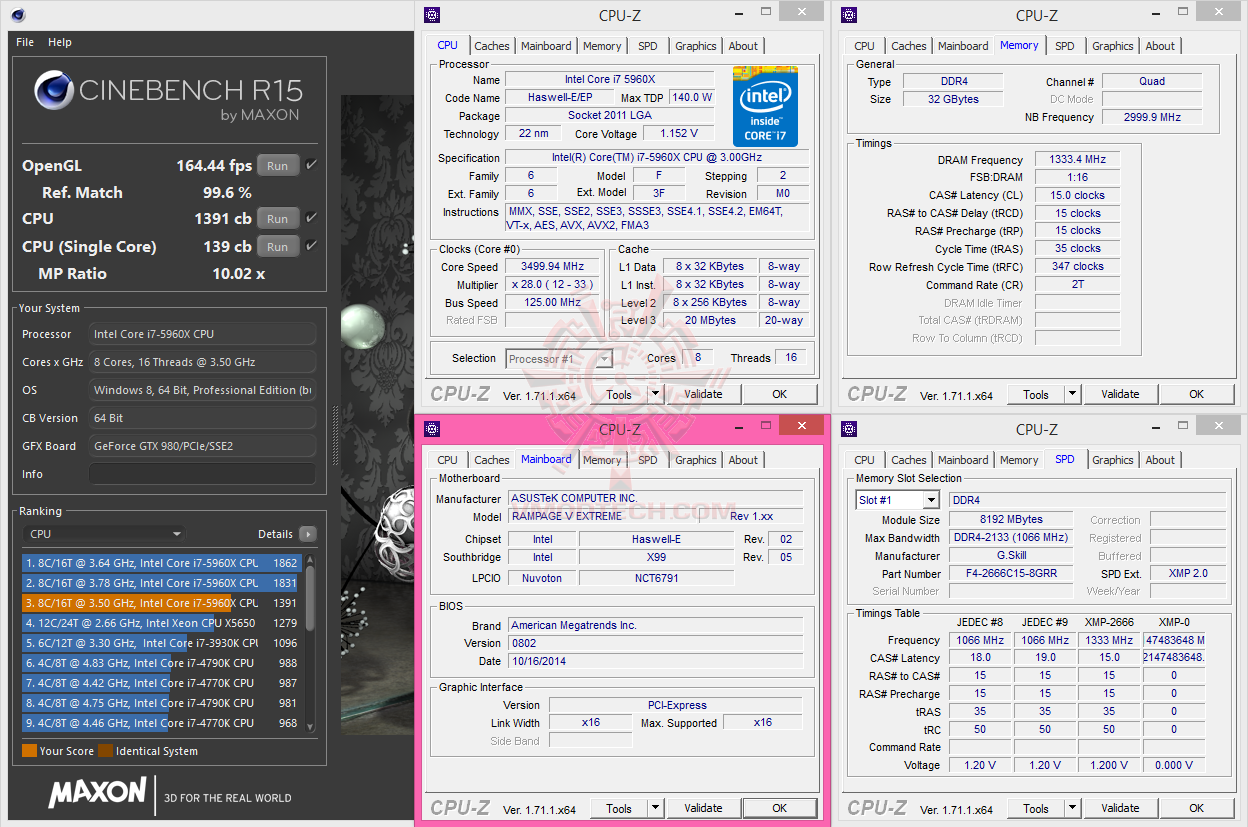Select ranking row i7-3930K scoring 1096
This screenshot has width=1248, height=827.
(x=161, y=643)
